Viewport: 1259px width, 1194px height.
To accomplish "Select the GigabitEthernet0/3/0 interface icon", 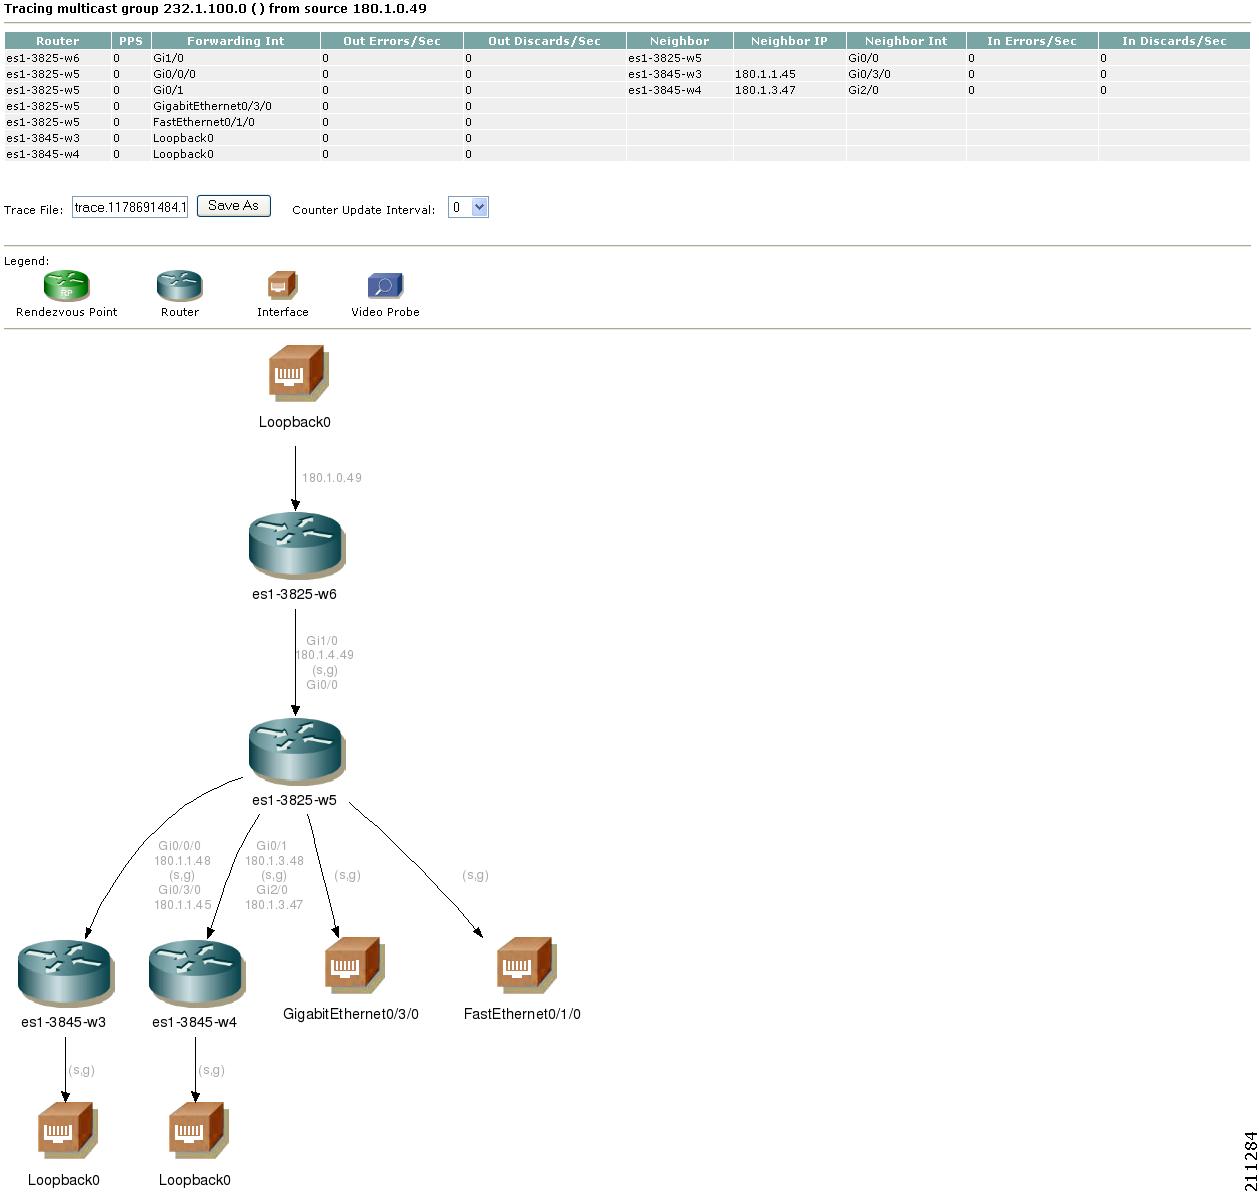I will coord(351,965).
